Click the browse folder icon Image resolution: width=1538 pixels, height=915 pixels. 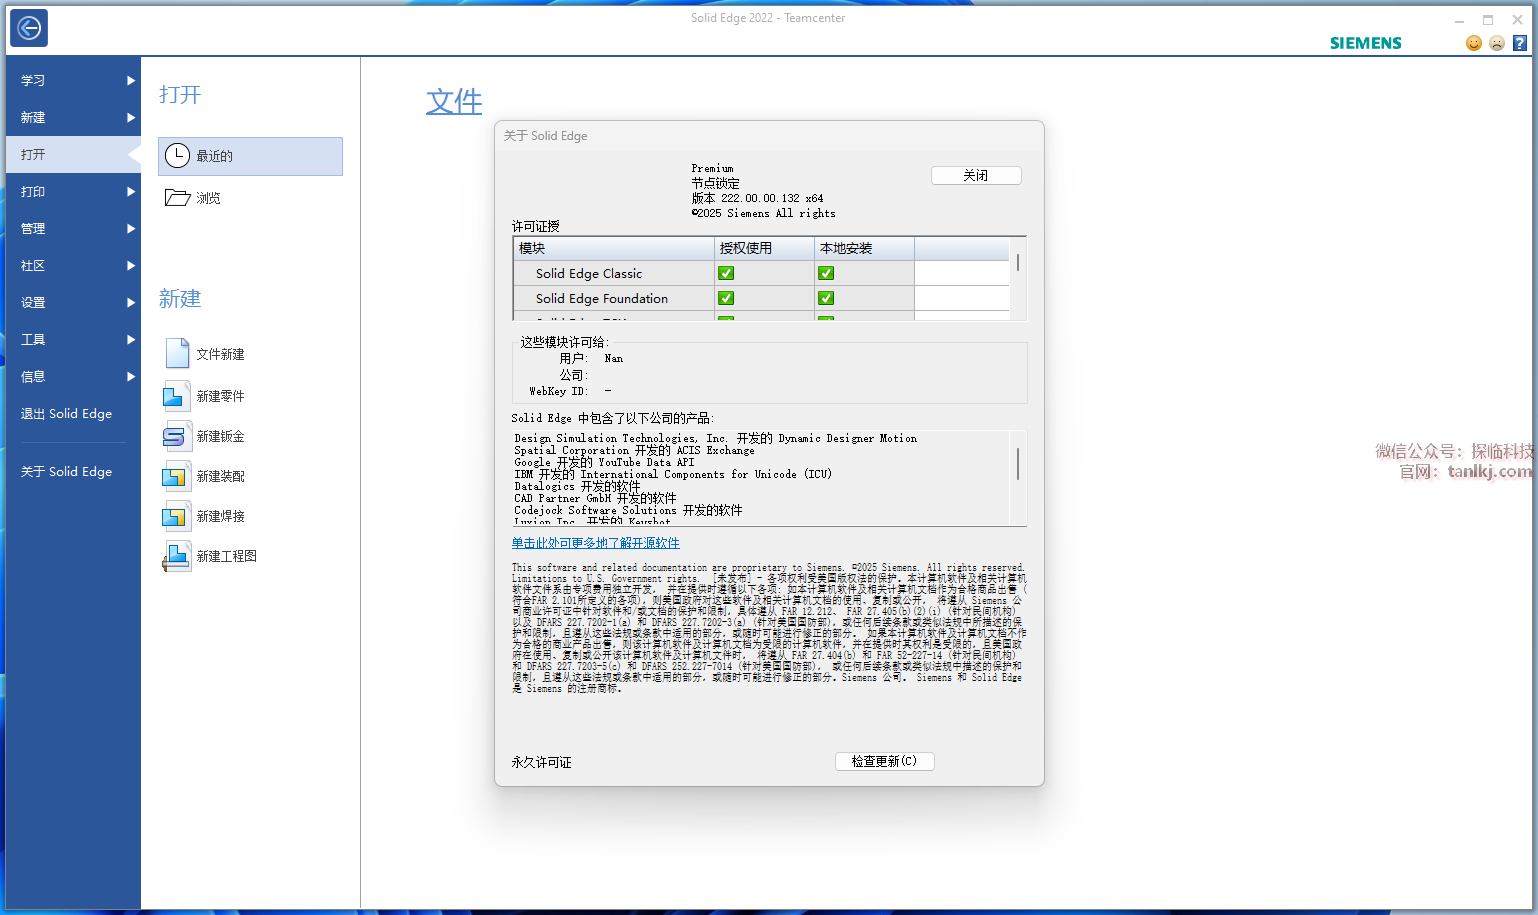click(x=177, y=198)
